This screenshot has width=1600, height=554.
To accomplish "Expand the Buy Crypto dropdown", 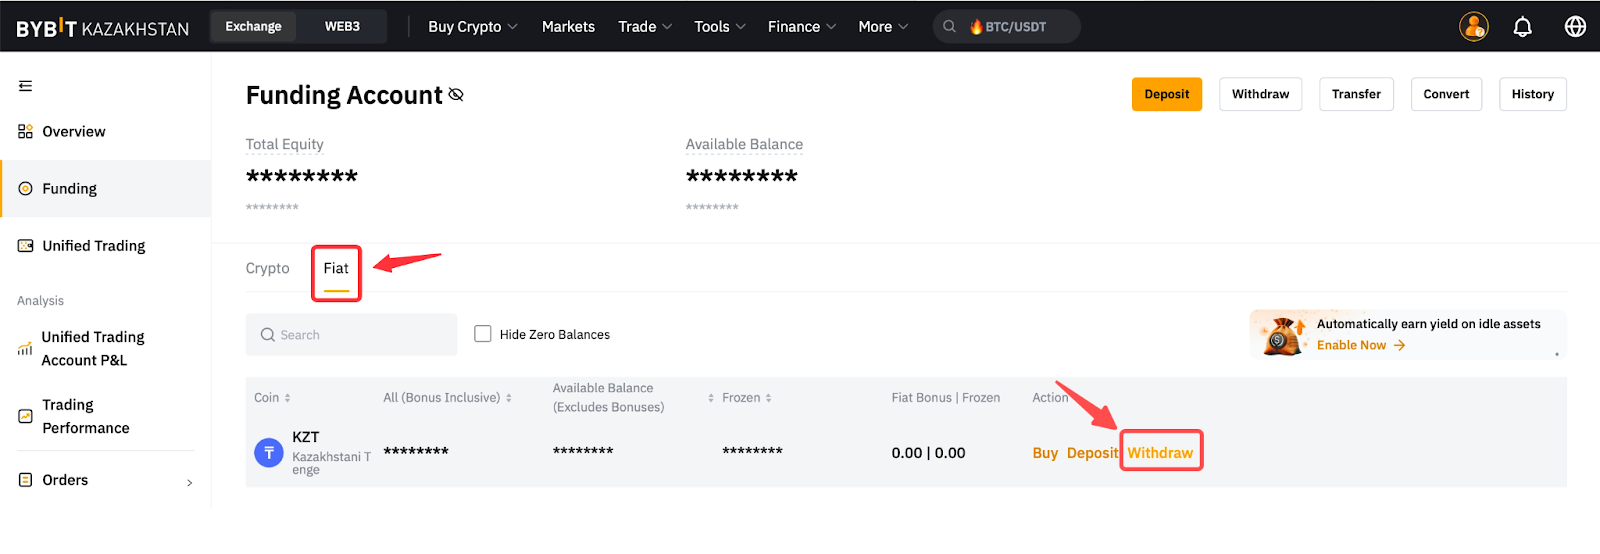I will [x=472, y=27].
